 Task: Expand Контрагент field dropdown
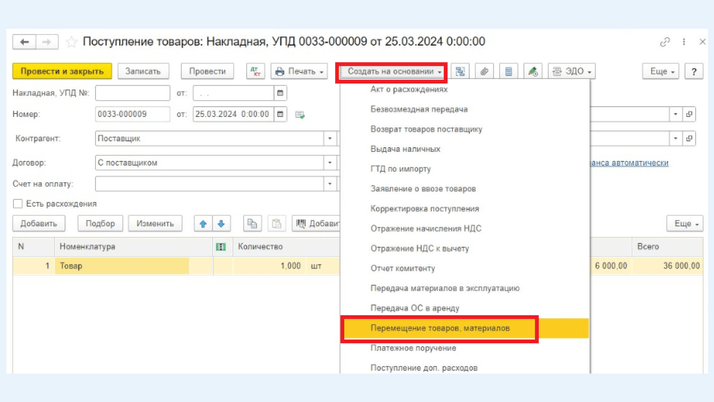(x=330, y=138)
